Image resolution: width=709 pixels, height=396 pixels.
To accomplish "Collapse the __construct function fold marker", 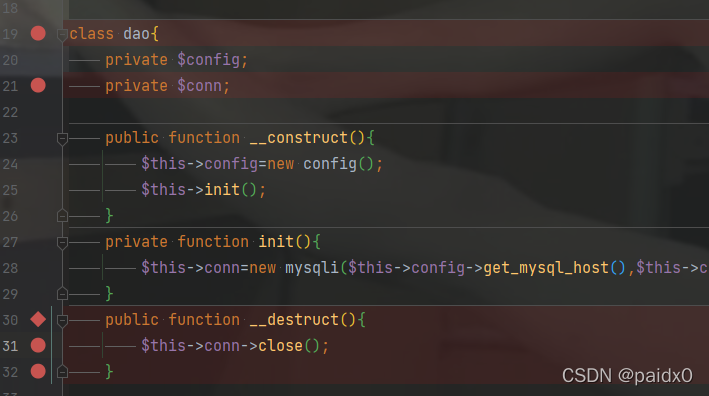I will pyautogui.click(x=62, y=139).
